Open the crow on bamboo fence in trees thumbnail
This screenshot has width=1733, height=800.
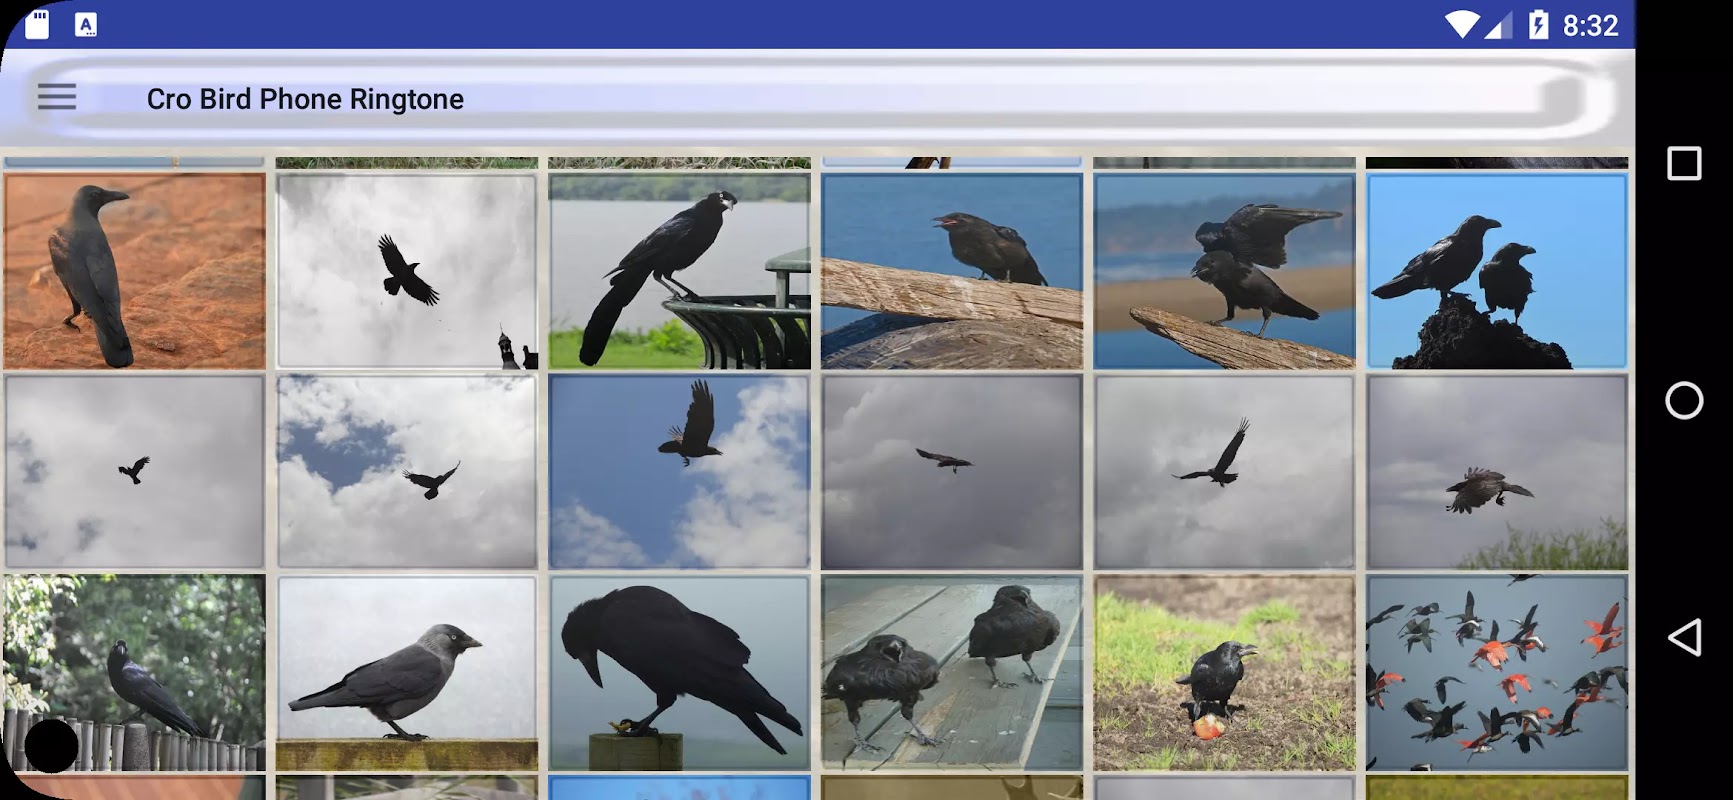pyautogui.click(x=134, y=673)
